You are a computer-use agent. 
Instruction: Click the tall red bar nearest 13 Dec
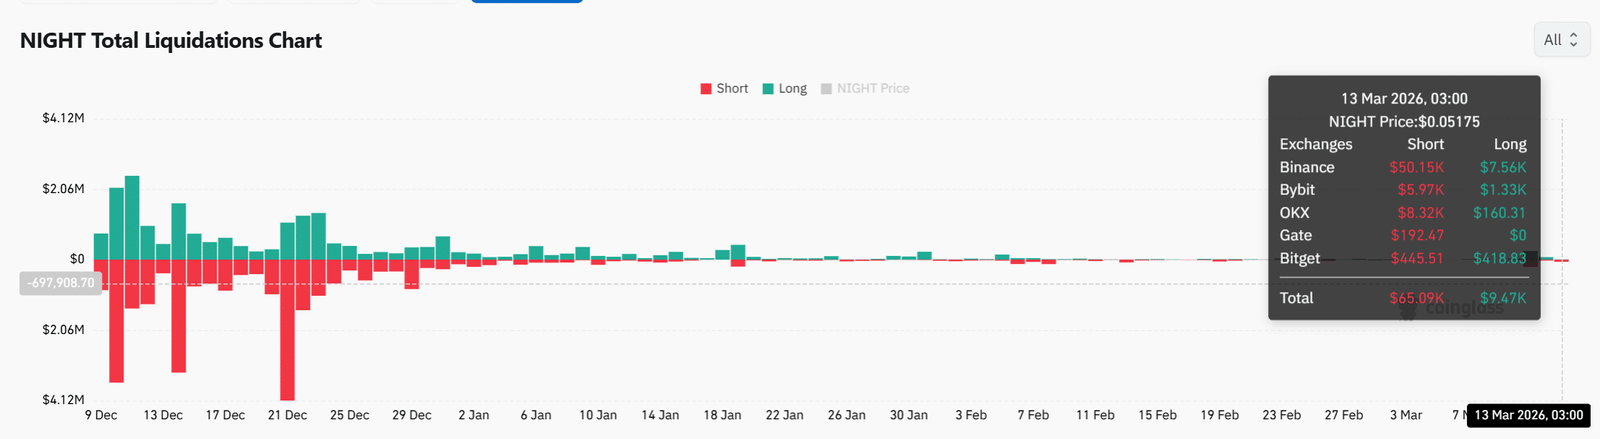point(178,315)
